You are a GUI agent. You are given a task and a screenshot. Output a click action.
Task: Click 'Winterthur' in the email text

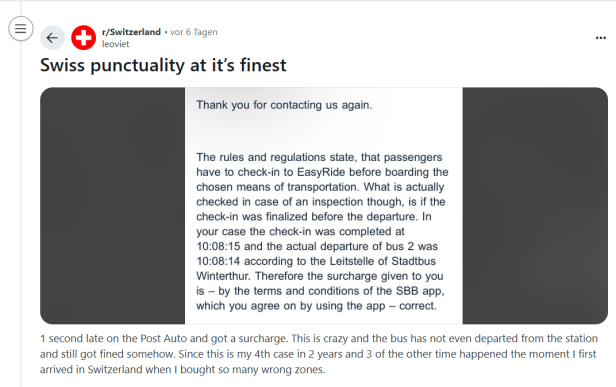pyautogui.click(x=223, y=276)
